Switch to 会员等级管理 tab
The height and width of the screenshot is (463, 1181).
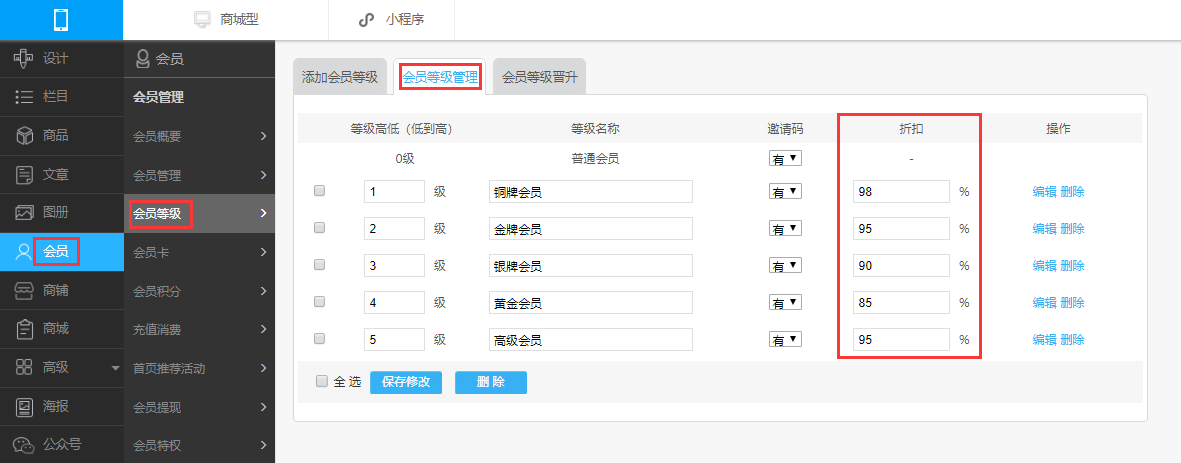(x=440, y=77)
